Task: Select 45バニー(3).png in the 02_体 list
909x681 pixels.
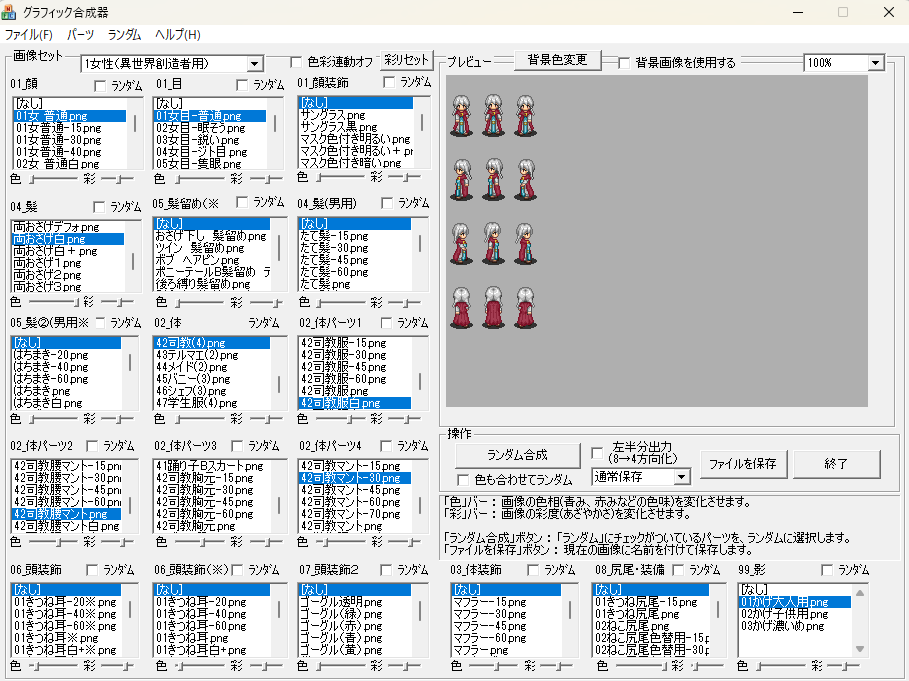Action: coord(193,379)
